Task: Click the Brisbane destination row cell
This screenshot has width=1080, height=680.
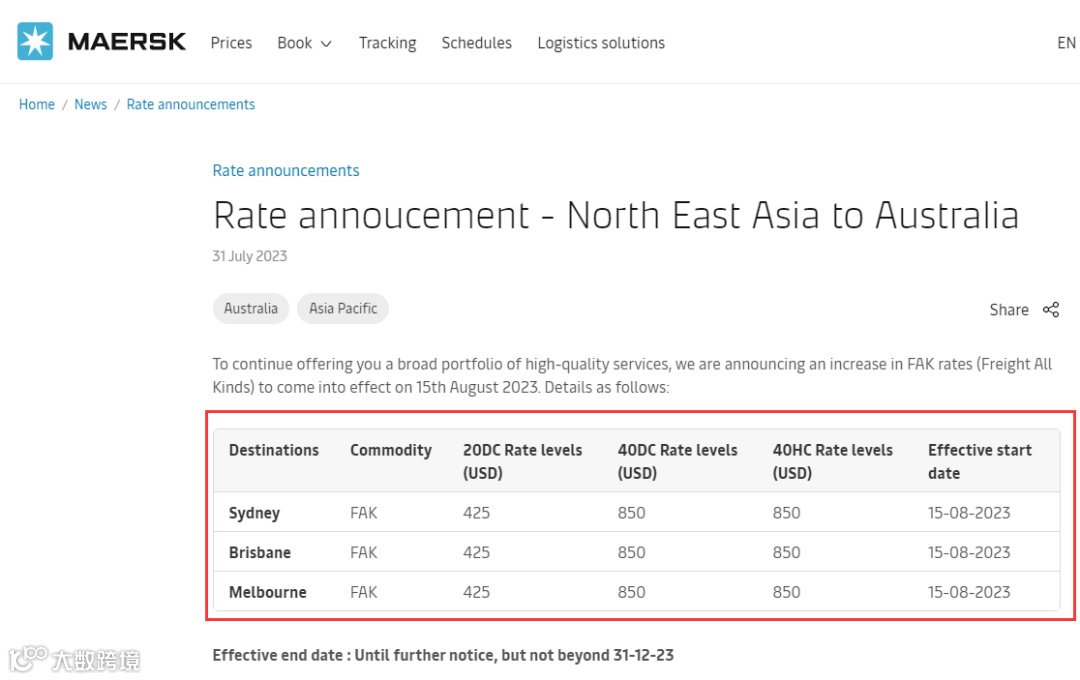Action: 260,552
